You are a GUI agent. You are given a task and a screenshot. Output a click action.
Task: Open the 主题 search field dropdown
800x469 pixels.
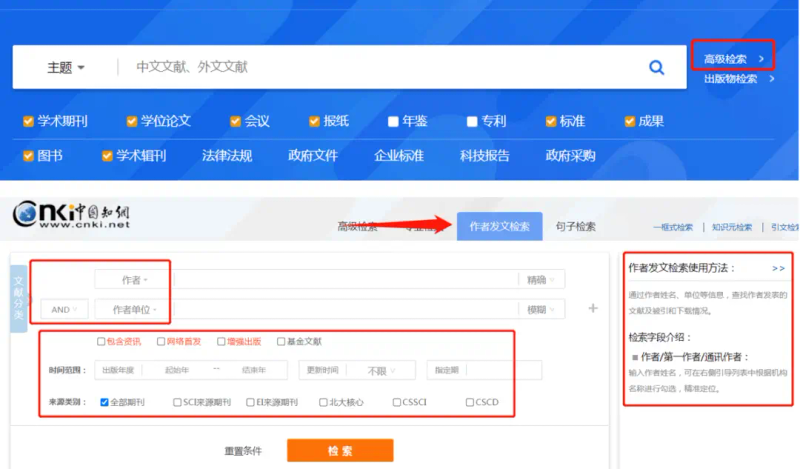[x=66, y=67]
